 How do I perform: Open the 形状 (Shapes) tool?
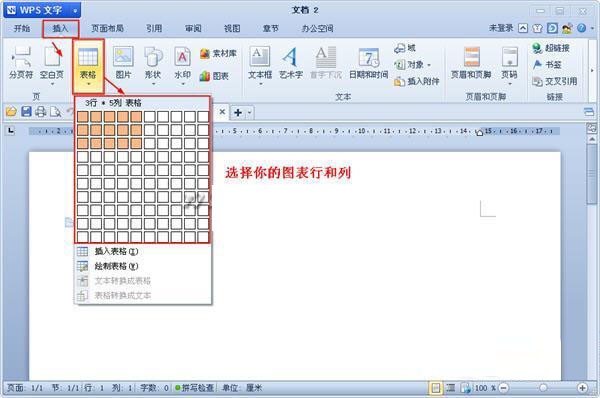[153, 63]
